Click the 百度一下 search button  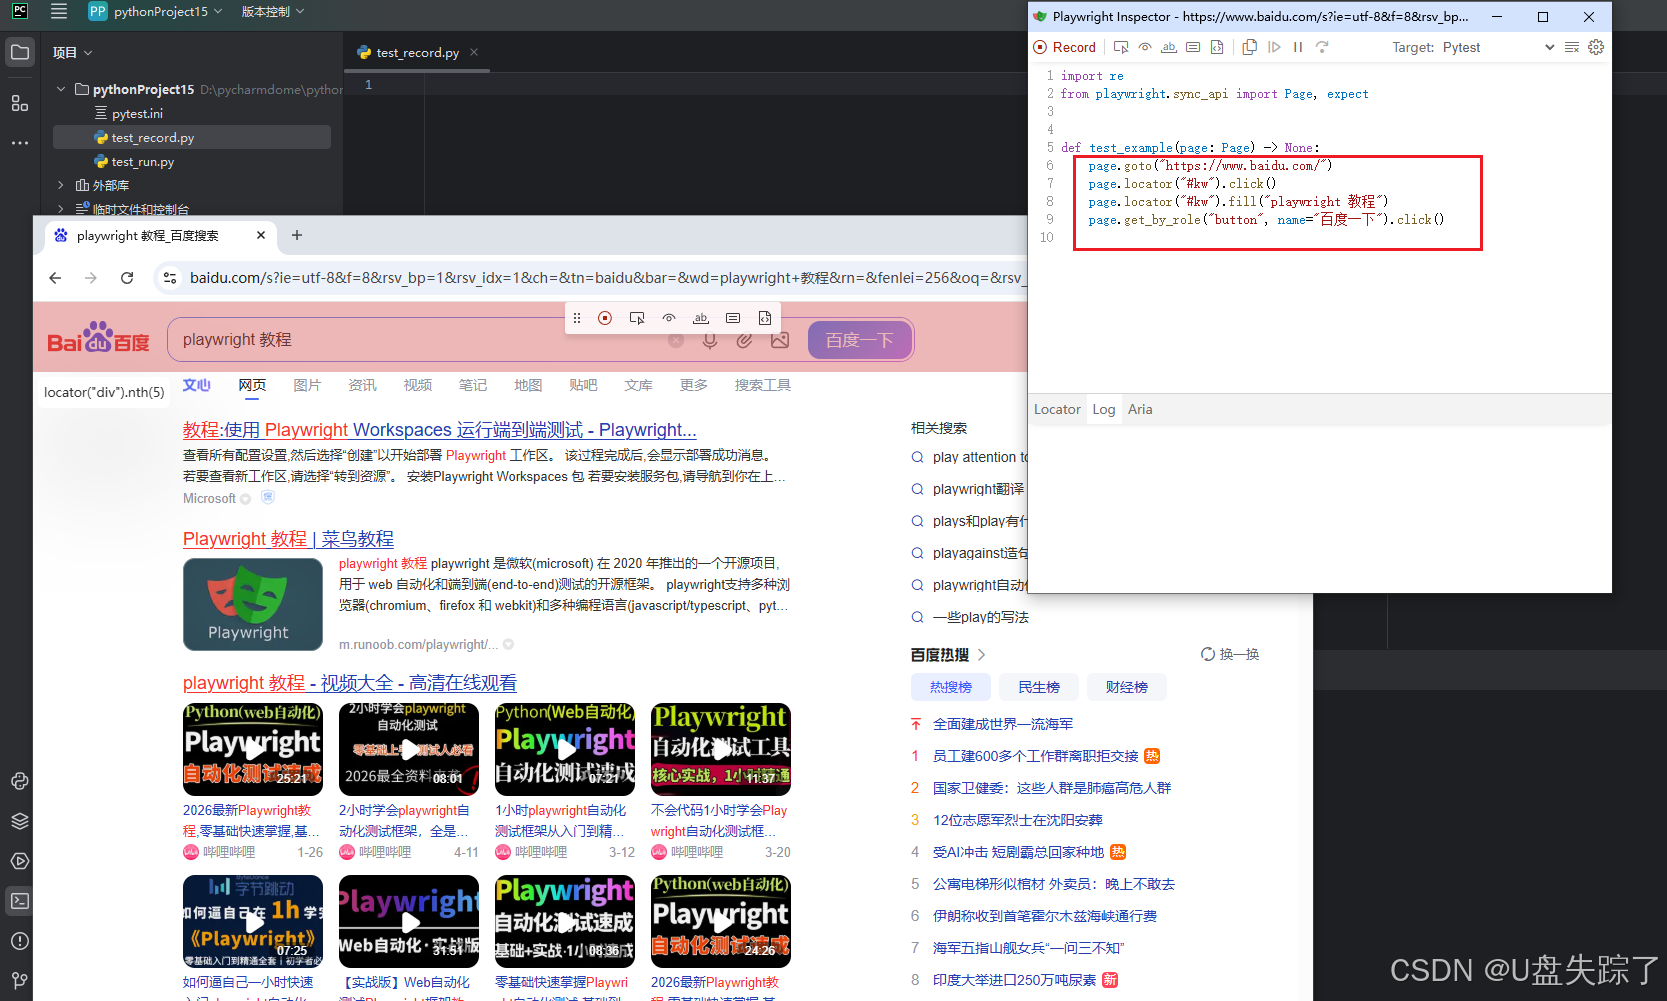(860, 340)
